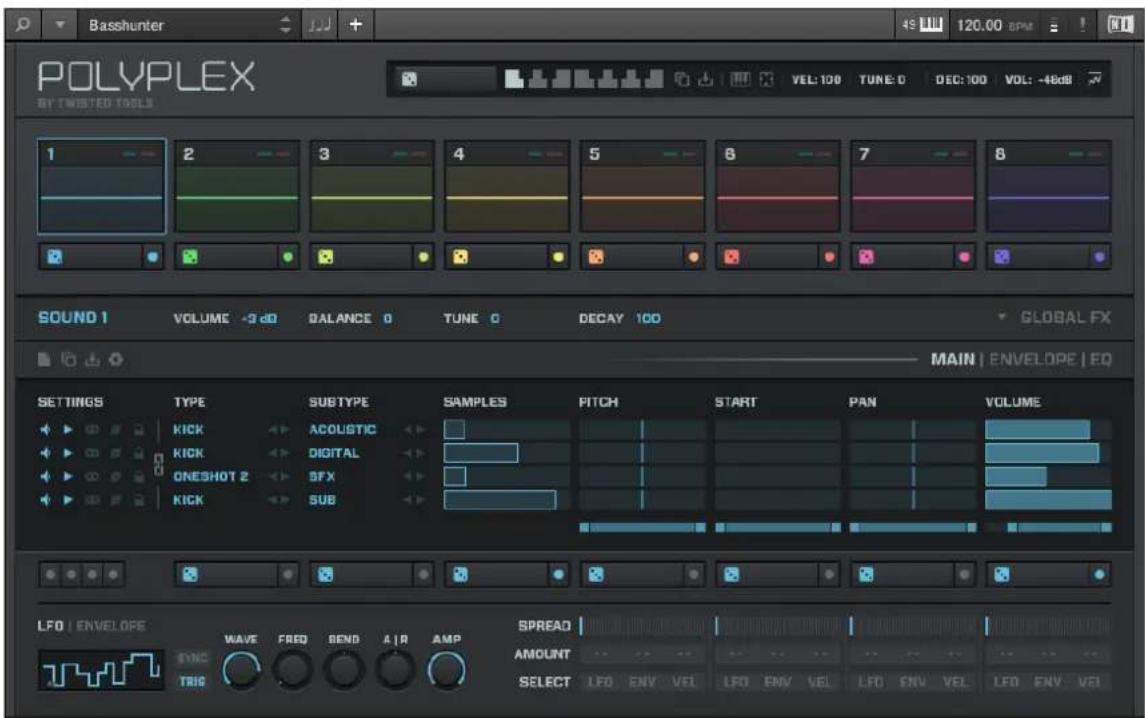The image size is (1145, 718).
Task: Randomize the PITCH column with its dice
Action: [x=596, y=575]
